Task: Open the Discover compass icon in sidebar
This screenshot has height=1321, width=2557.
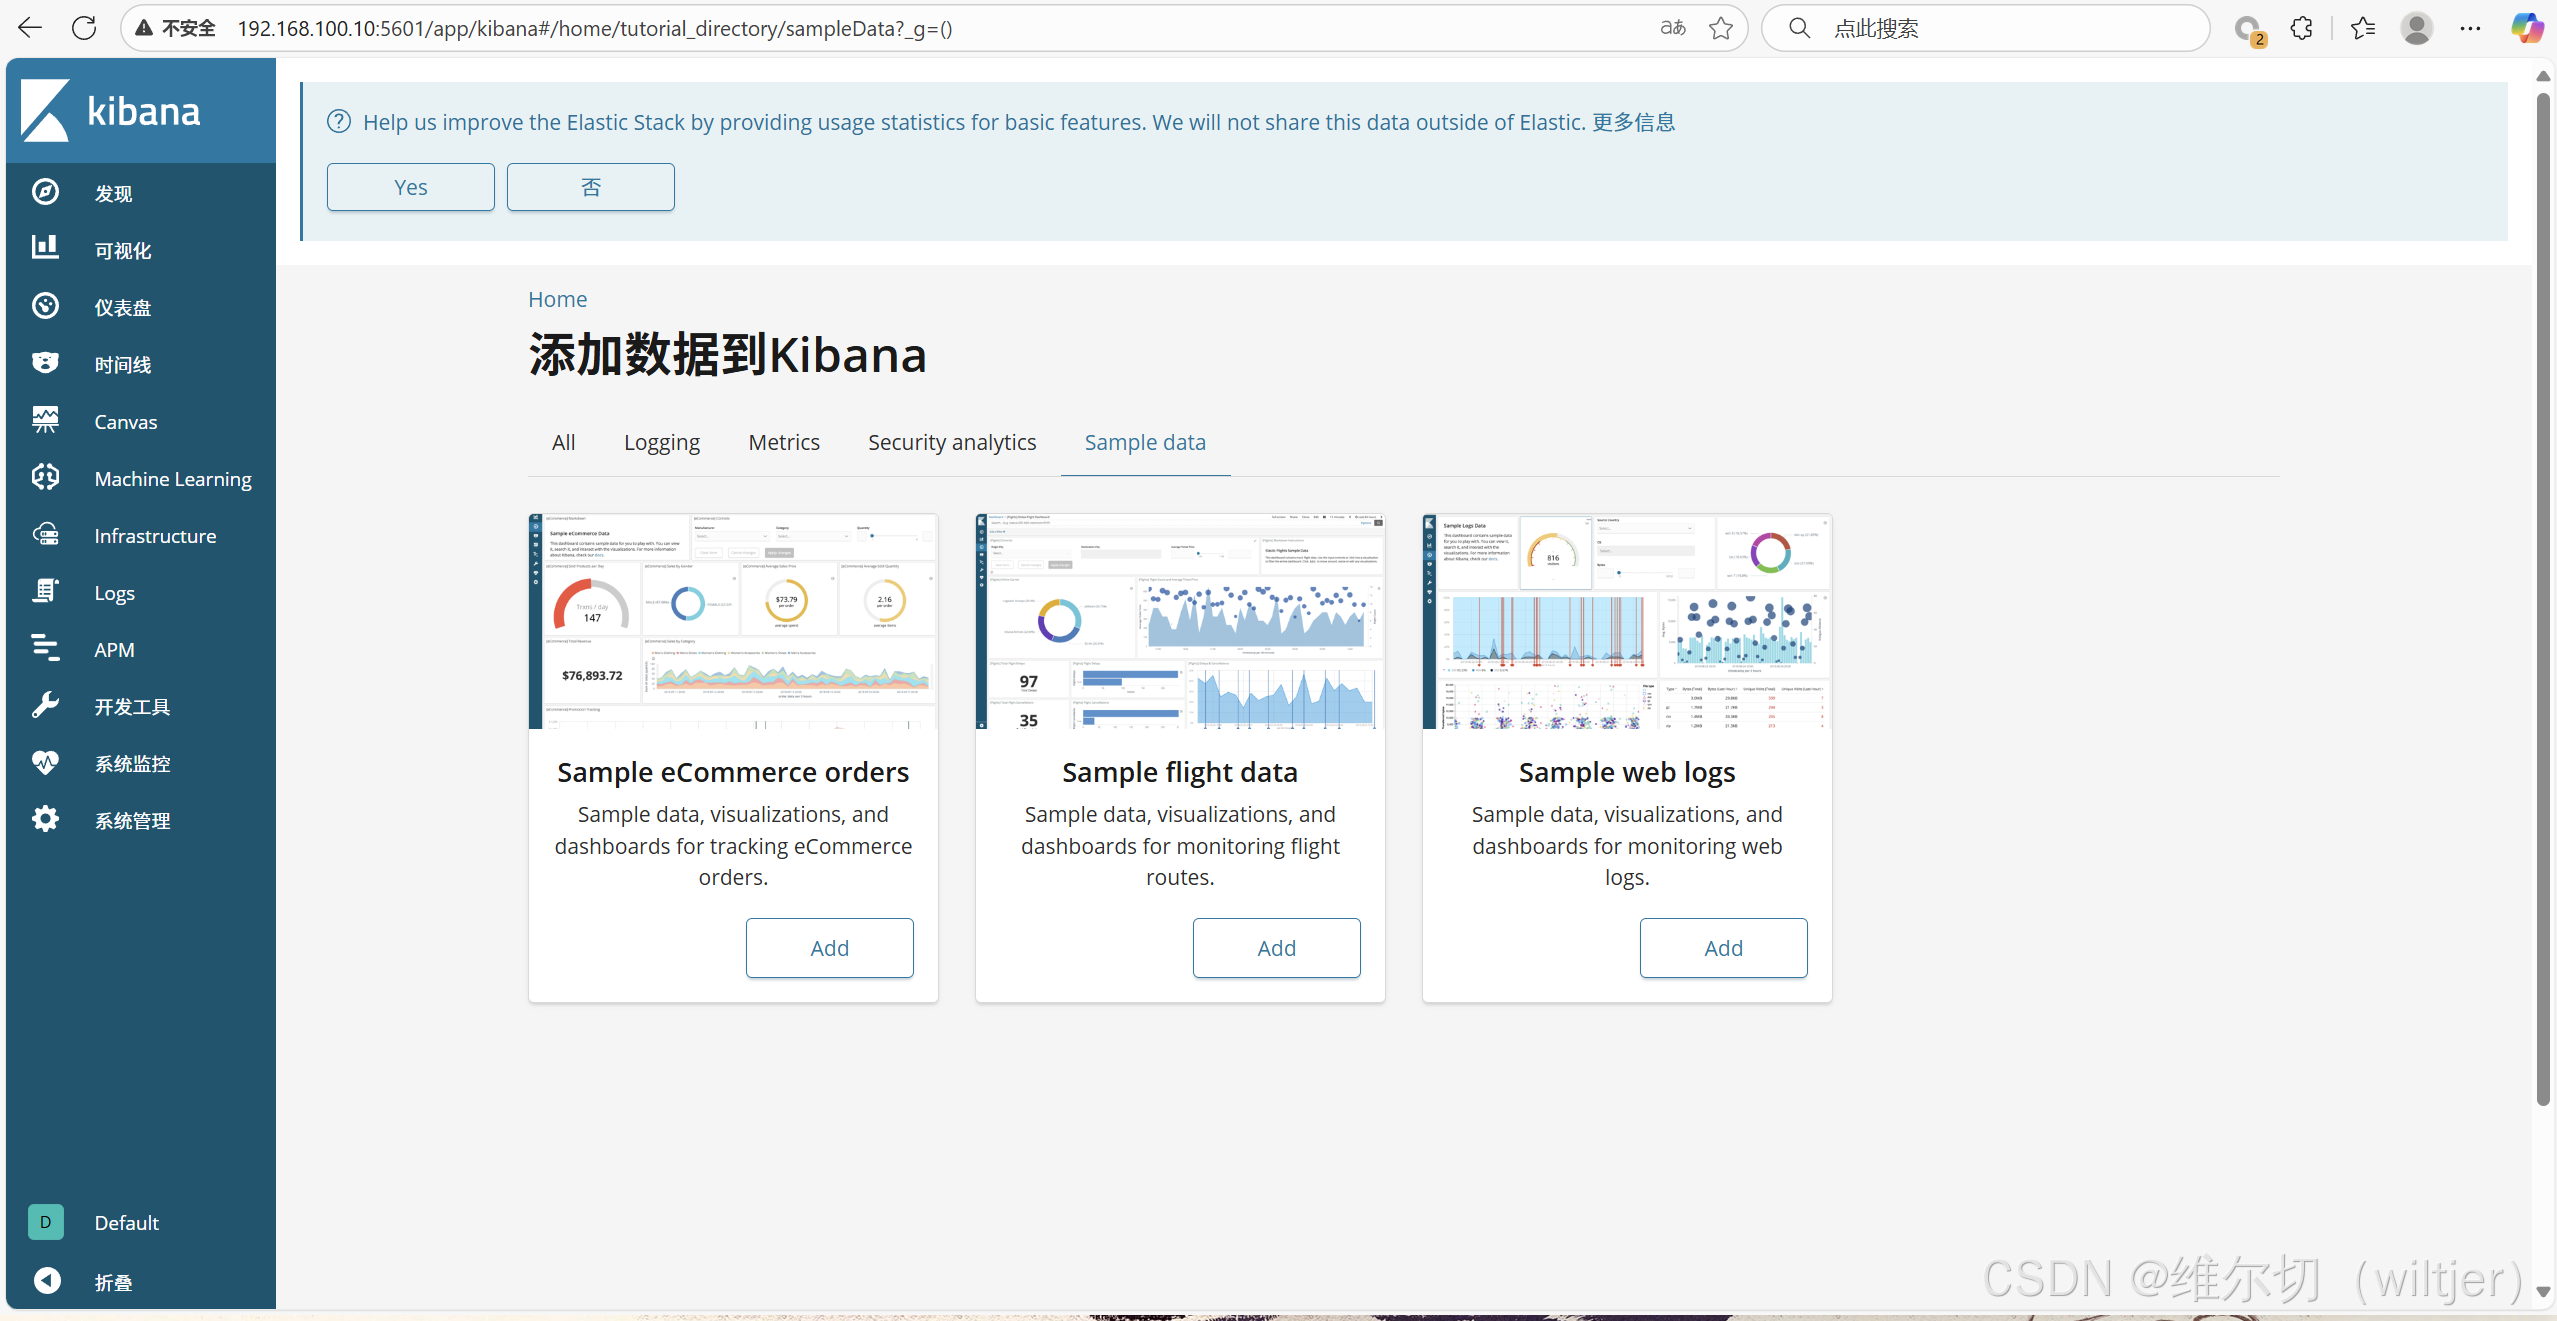Action: click(45, 192)
